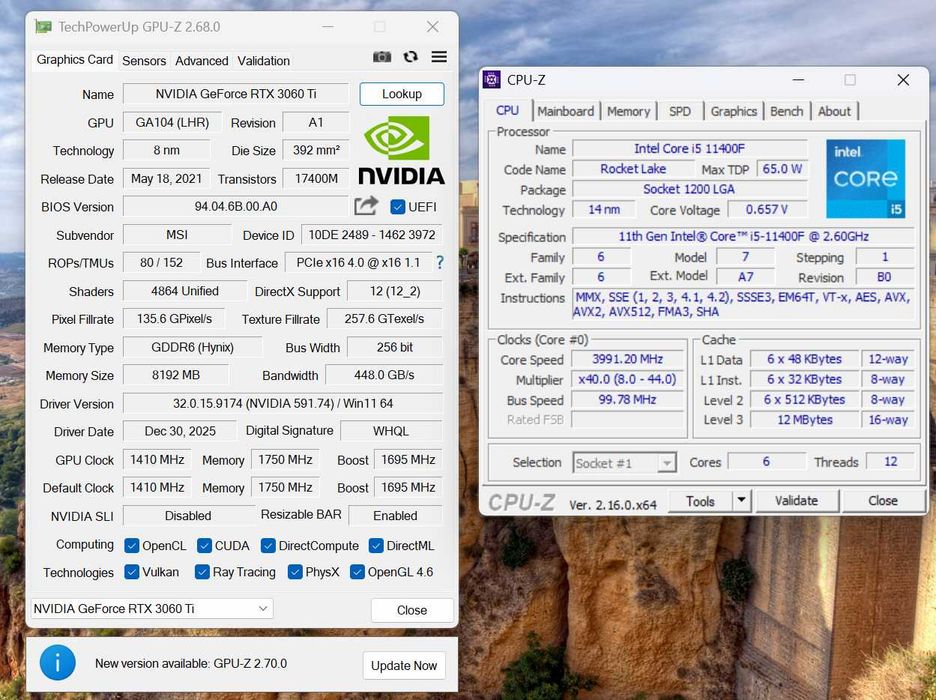936x700 pixels.
Task: Open the Bench tab in CPU-Z
Action: (786, 111)
